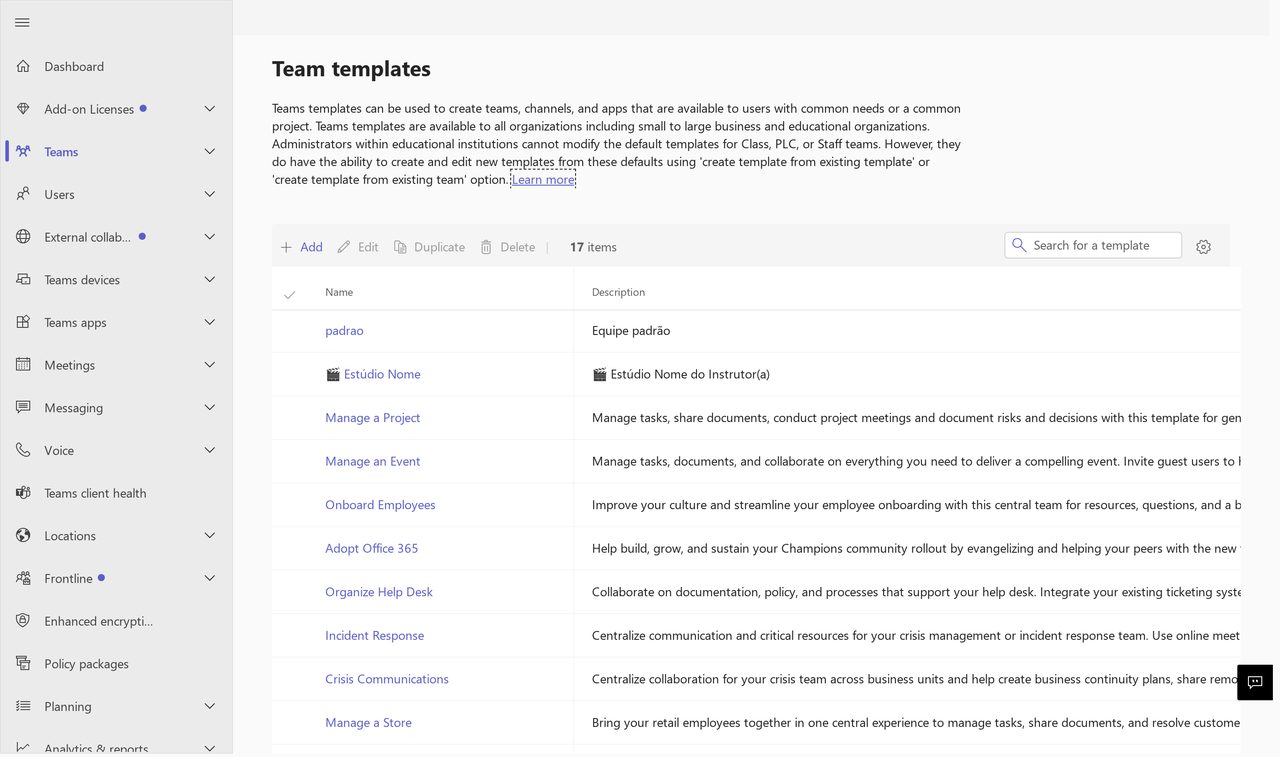1280x757 pixels.
Task: Open the Crisis Communications template
Action: 387,679
